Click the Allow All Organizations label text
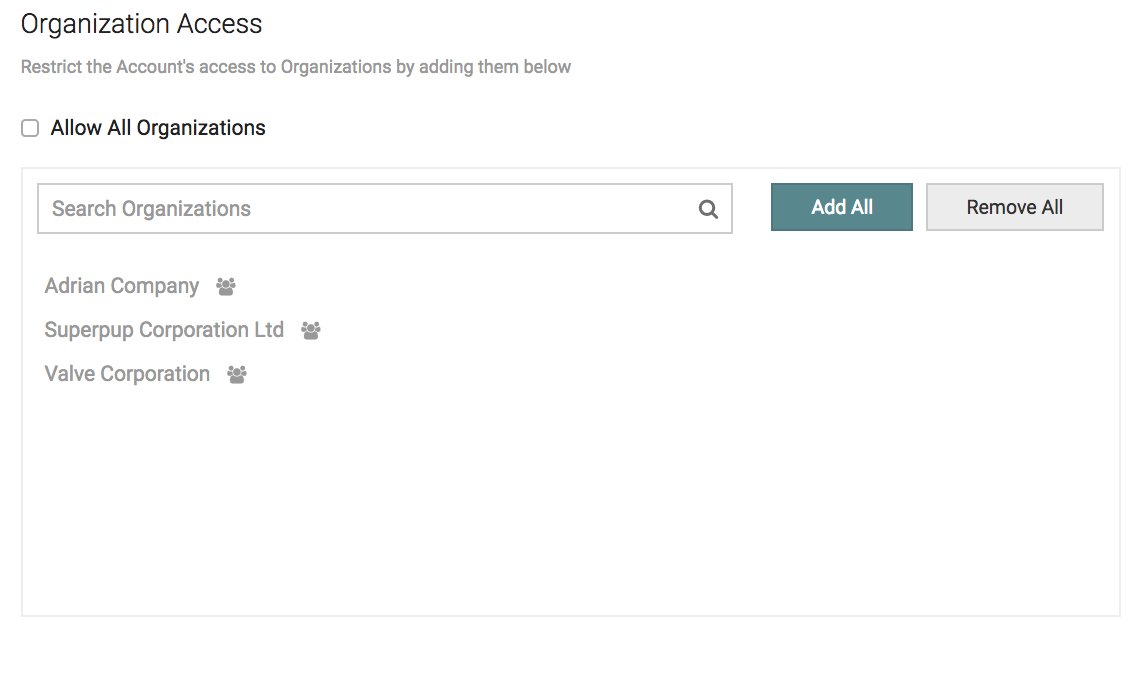The height and width of the screenshot is (681, 1143). pyautogui.click(x=158, y=128)
